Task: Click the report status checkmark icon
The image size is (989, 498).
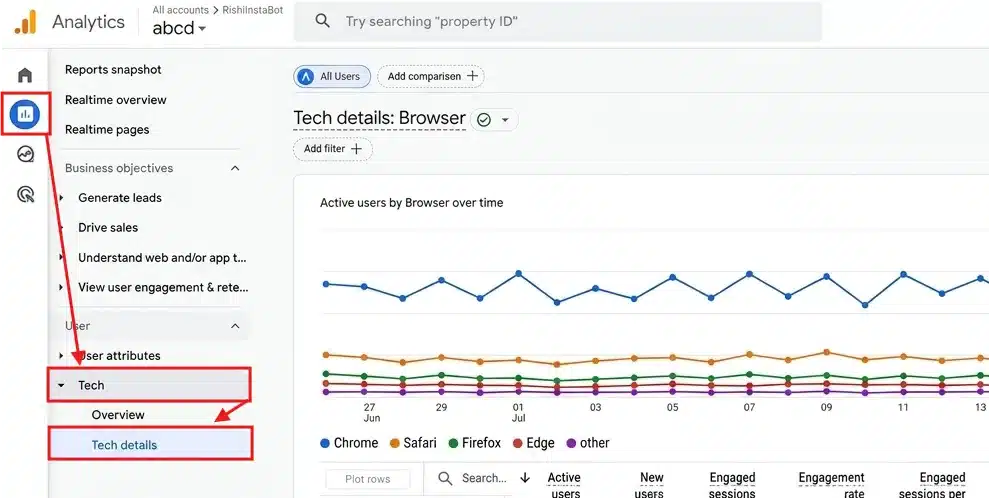Action: 484,120
